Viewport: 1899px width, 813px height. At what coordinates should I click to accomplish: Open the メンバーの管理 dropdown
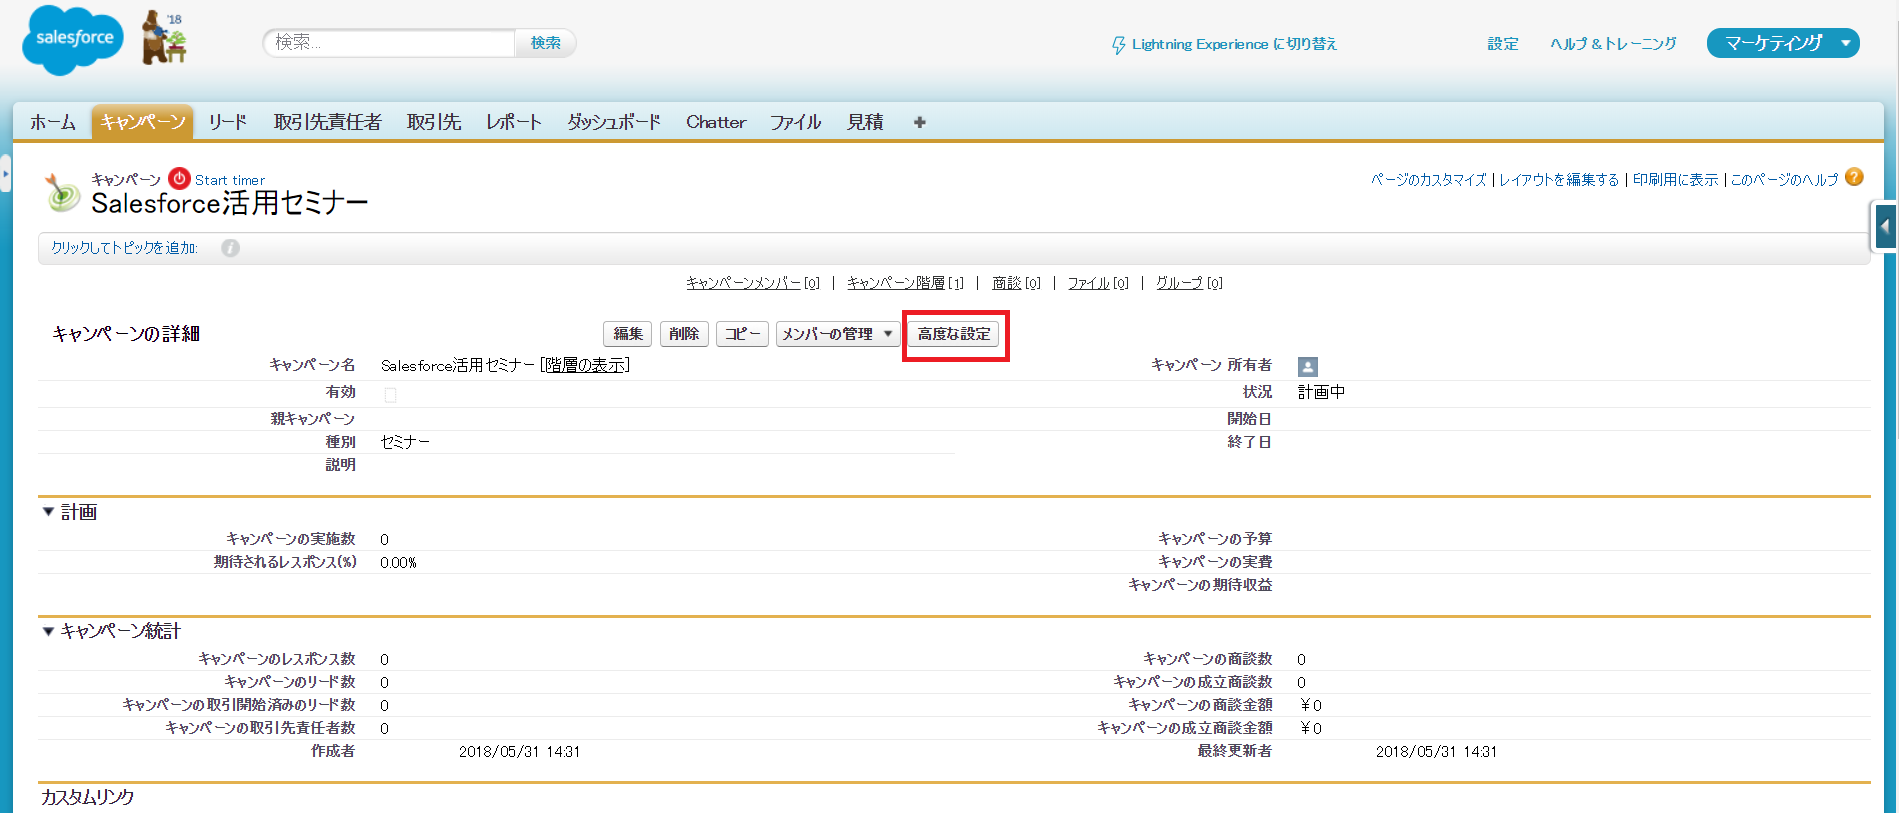click(x=837, y=334)
